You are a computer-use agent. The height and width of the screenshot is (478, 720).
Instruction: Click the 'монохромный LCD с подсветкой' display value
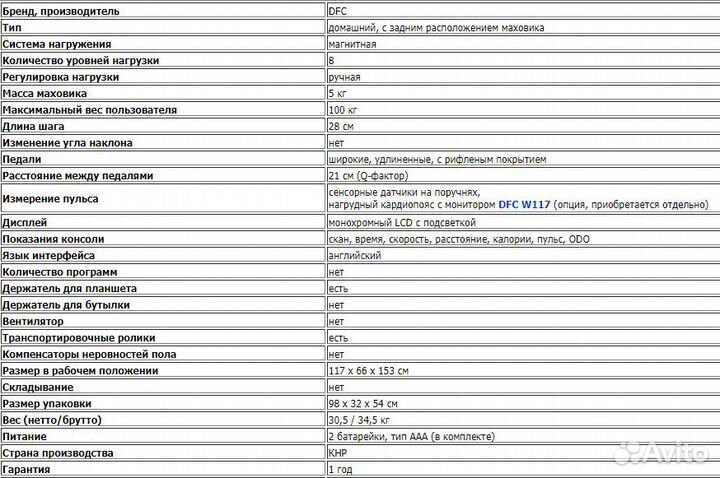pyautogui.click(x=402, y=222)
